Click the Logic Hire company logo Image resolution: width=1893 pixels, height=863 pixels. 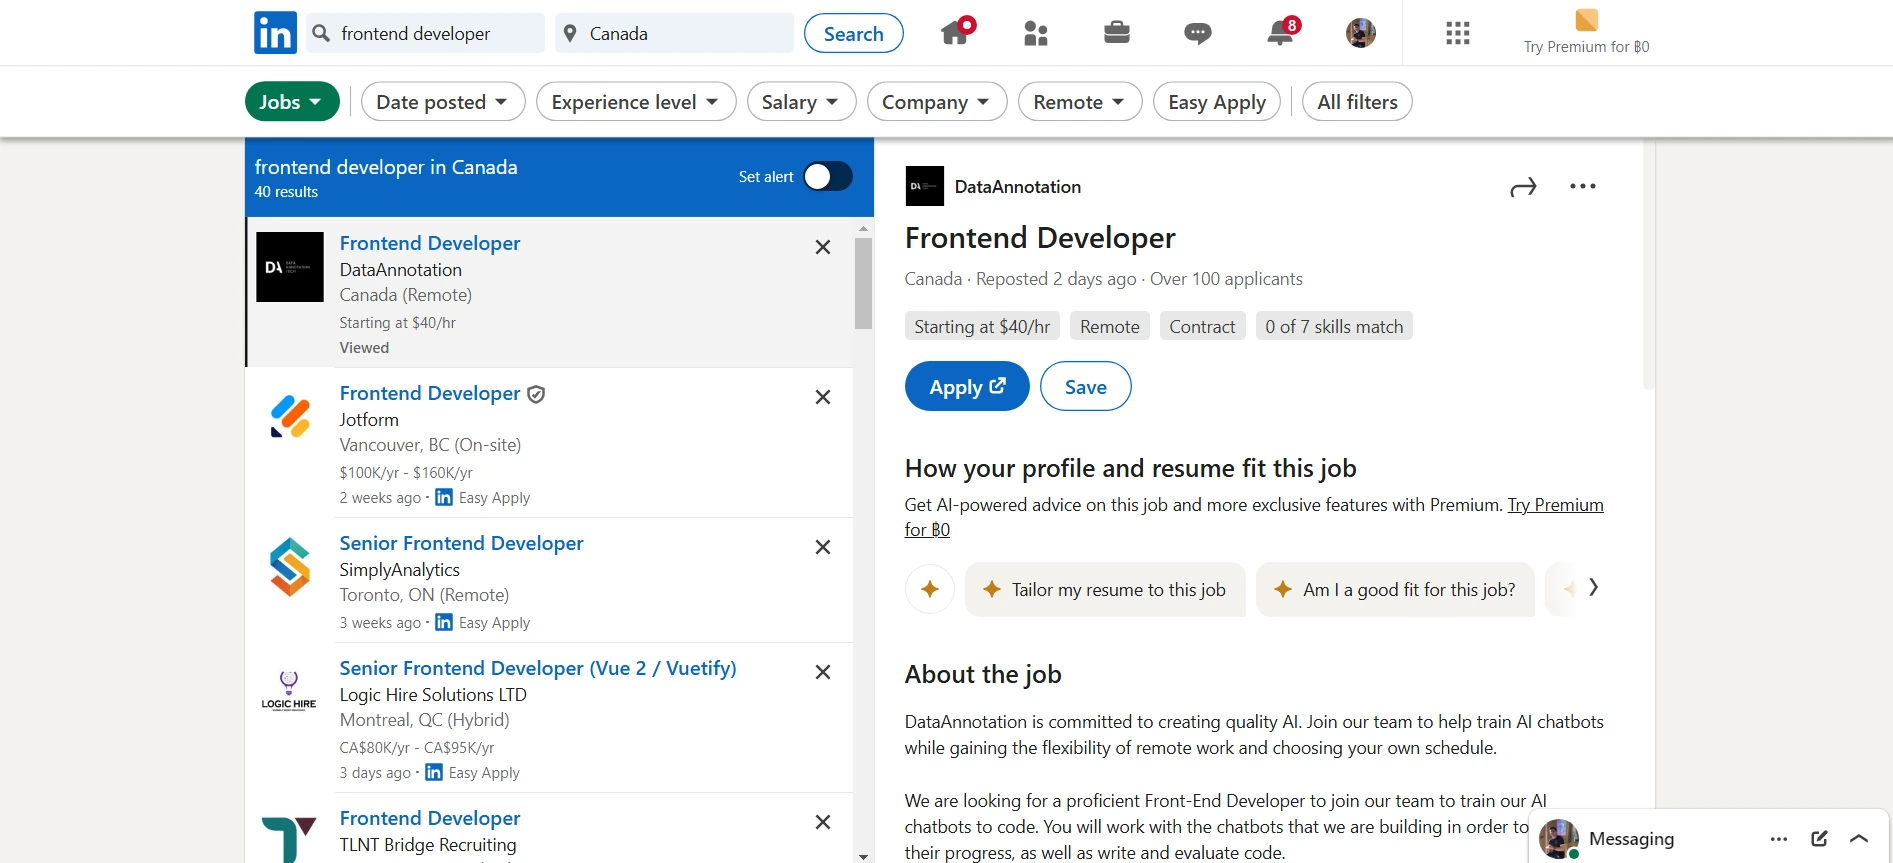tap(289, 691)
